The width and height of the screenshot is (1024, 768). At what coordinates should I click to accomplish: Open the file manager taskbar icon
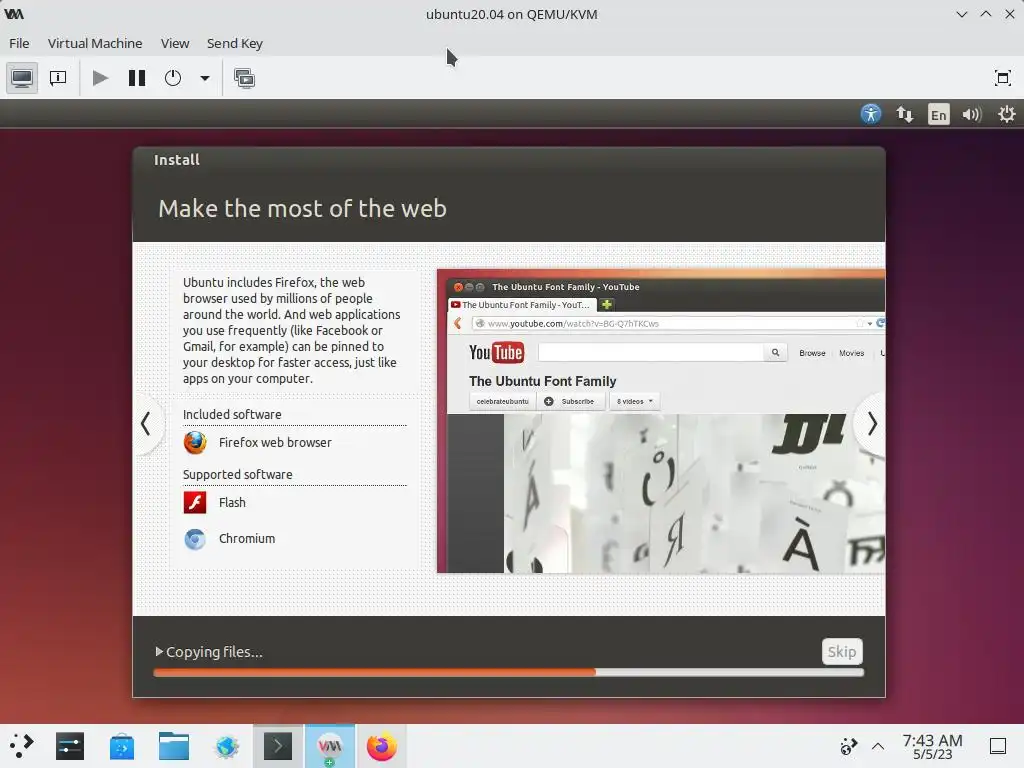174,746
